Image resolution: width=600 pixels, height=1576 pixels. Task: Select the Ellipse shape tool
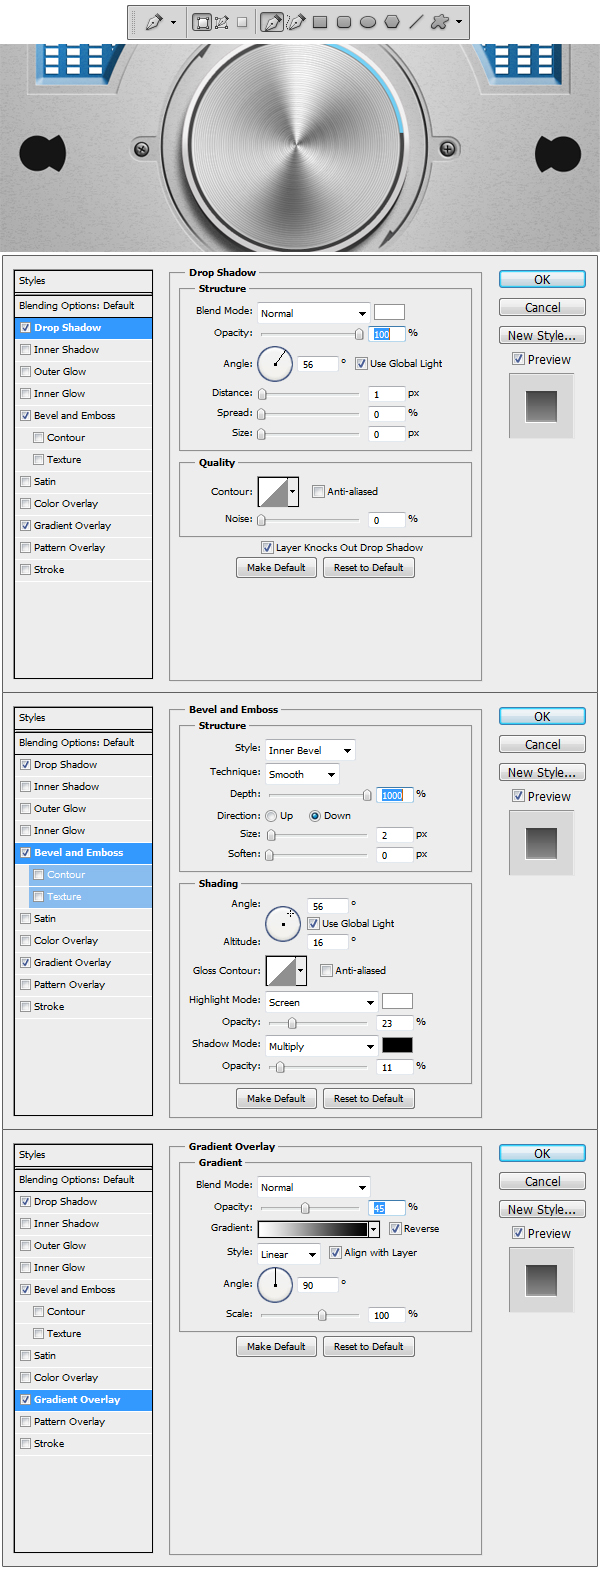pos(368,22)
